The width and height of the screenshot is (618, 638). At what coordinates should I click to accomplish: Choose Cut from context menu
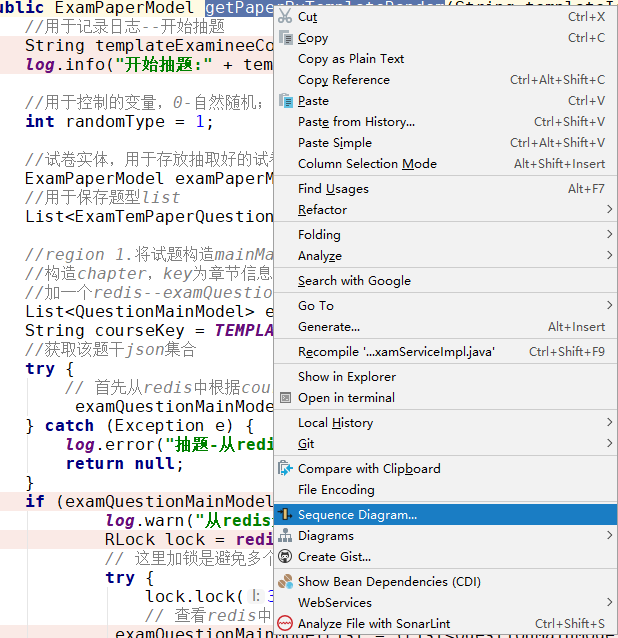pyautogui.click(x=445, y=17)
